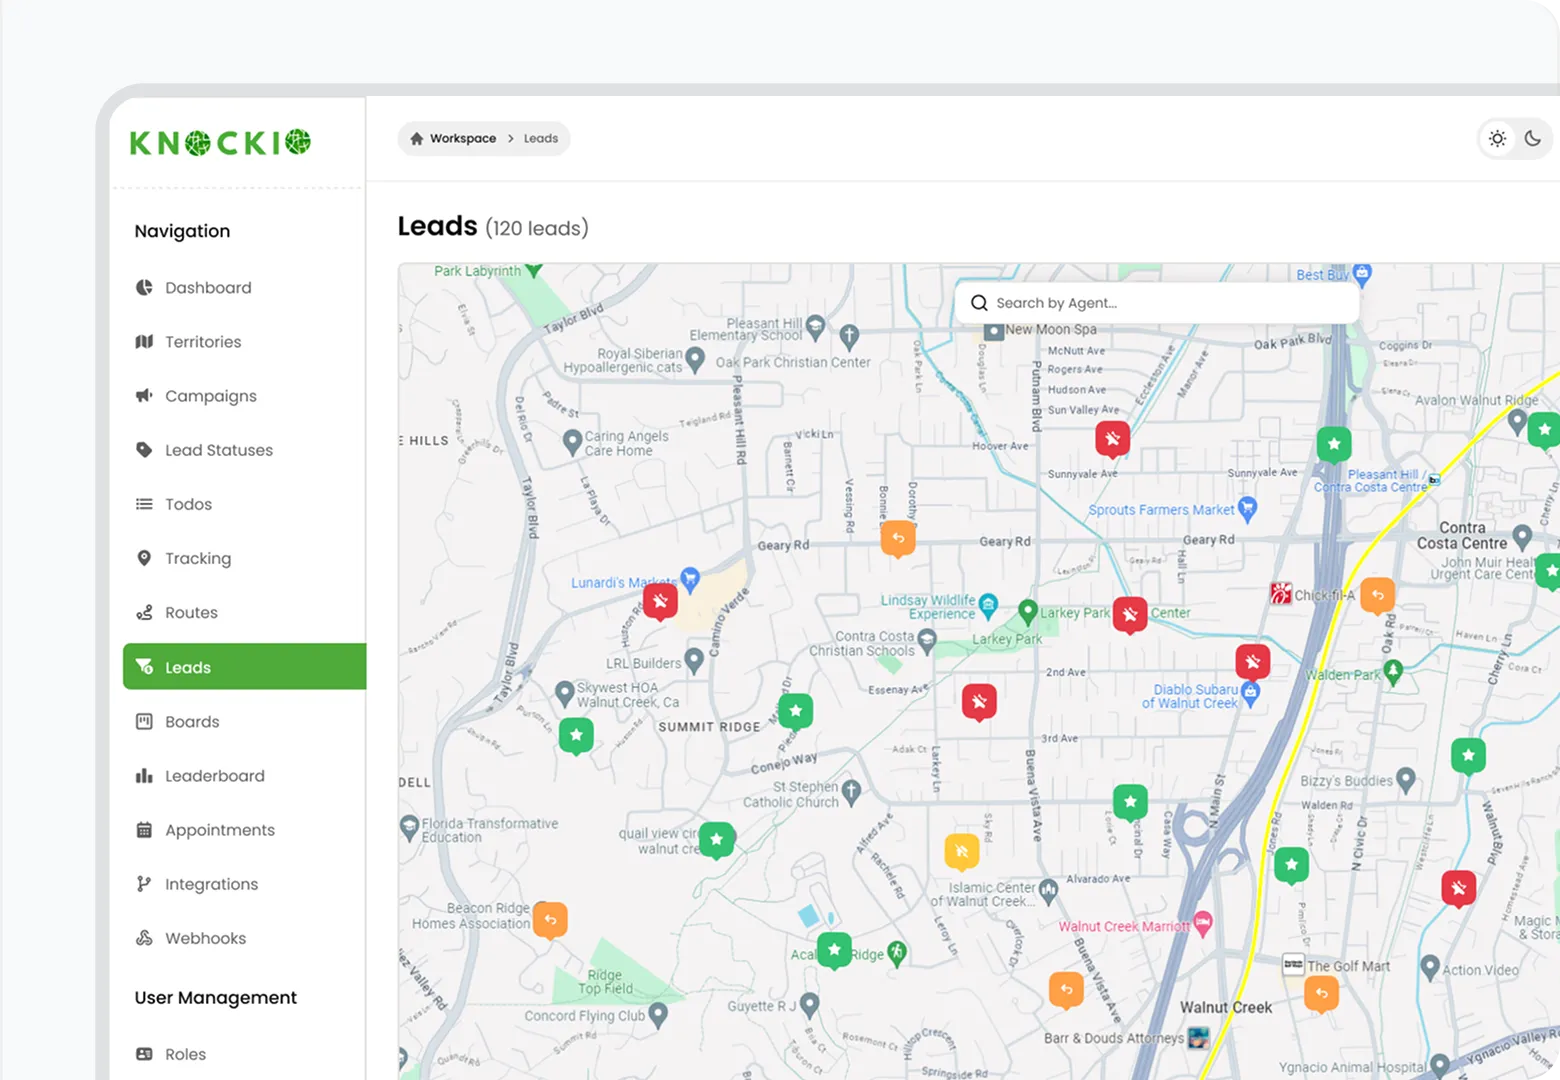Select the green star marker above Pleasant Hill Contra Costa Centre
Viewport: 1560px width, 1080px height.
1334,444
